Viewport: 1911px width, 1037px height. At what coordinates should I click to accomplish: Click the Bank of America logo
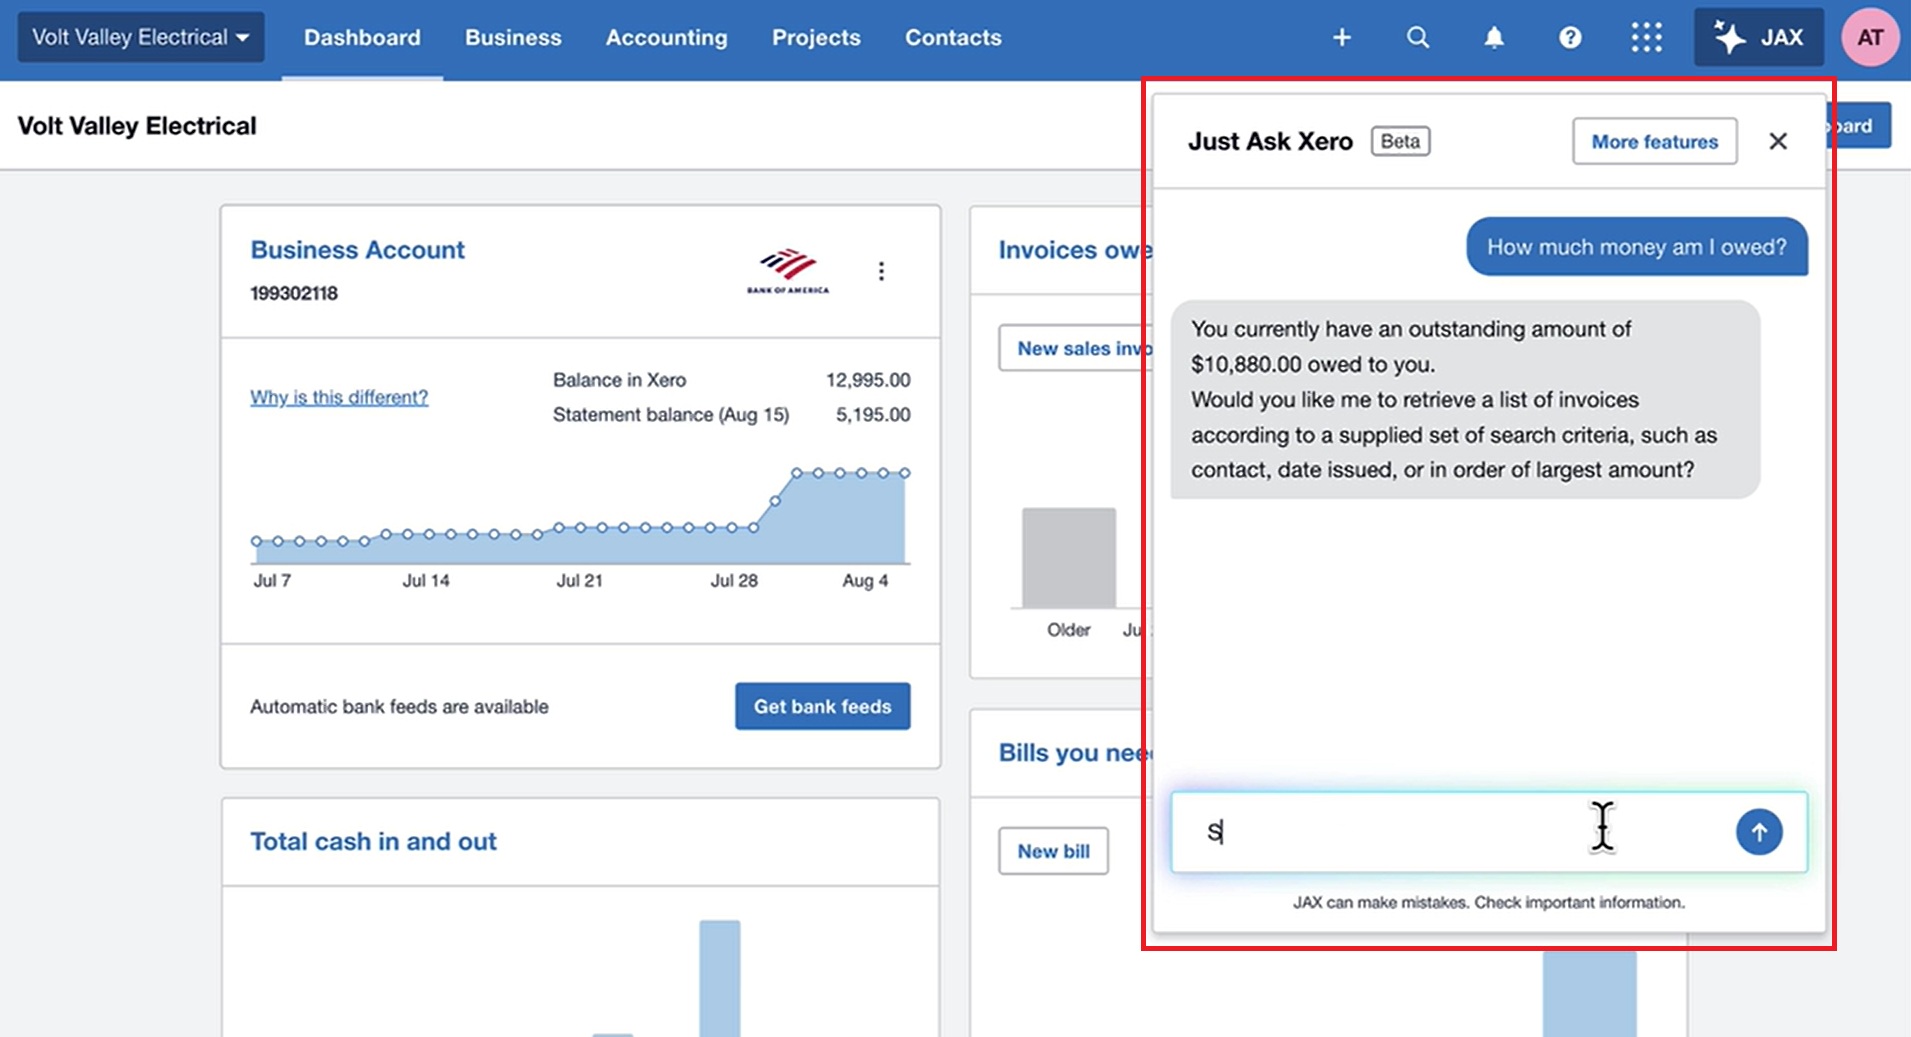(x=788, y=271)
